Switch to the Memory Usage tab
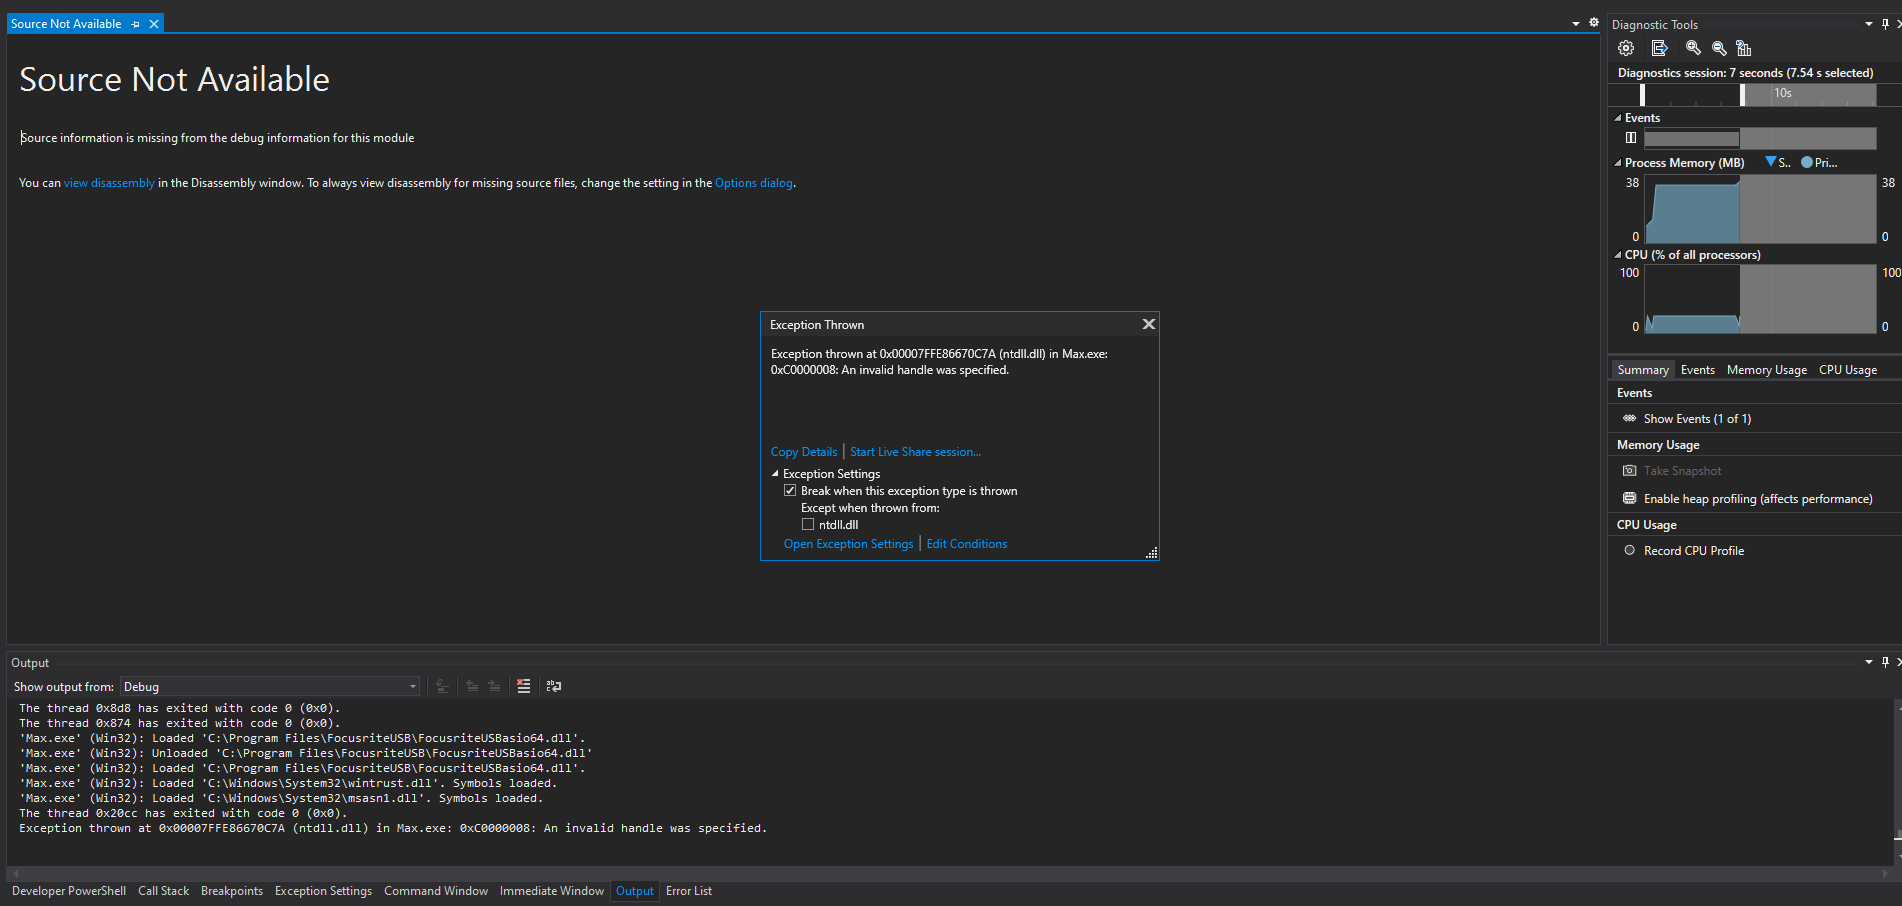The height and width of the screenshot is (906, 1902). (x=1766, y=370)
